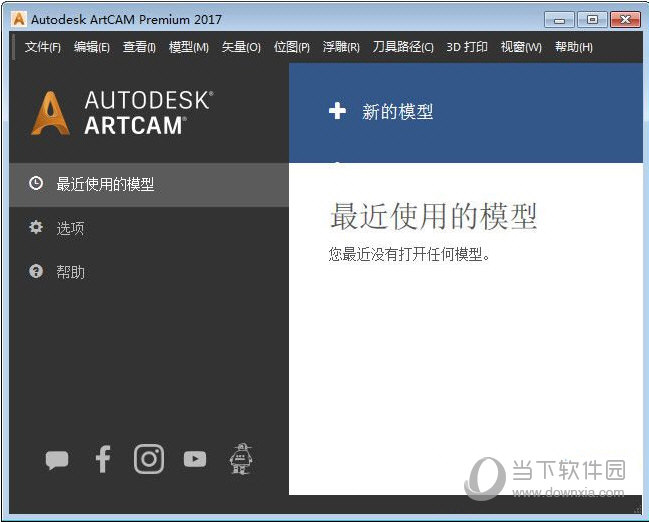649x522 pixels.
Task: Open the 文件(F) menu
Action: pos(43,47)
